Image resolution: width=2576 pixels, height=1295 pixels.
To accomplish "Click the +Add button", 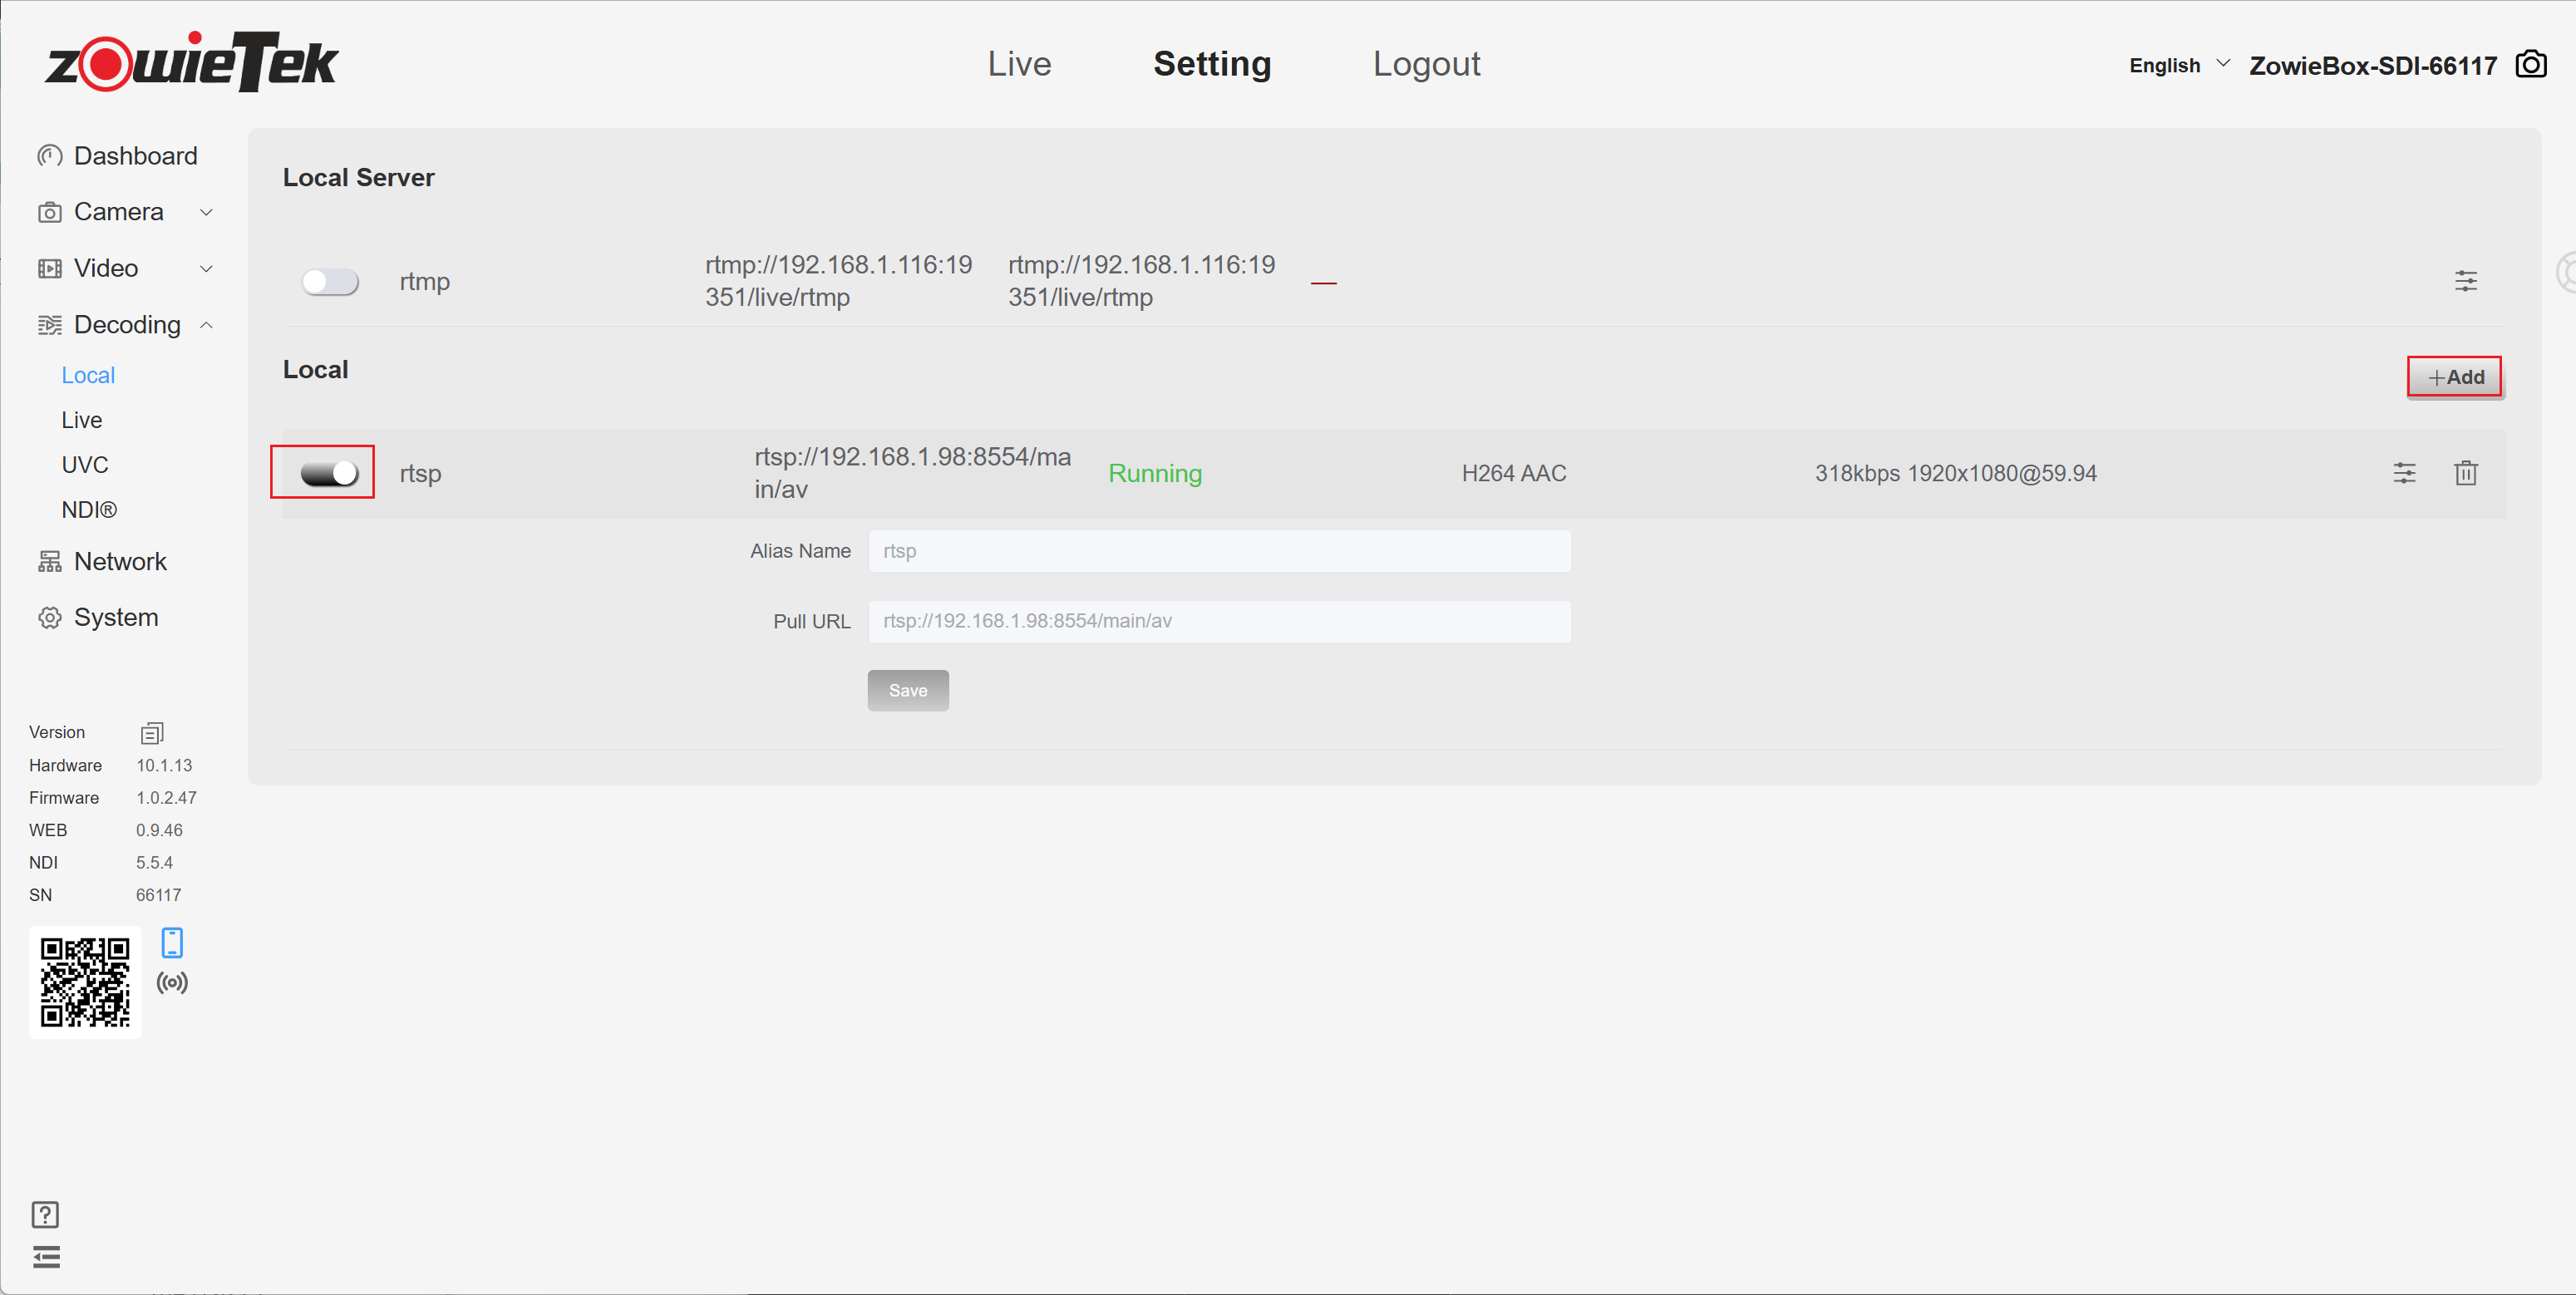I will (x=2455, y=377).
